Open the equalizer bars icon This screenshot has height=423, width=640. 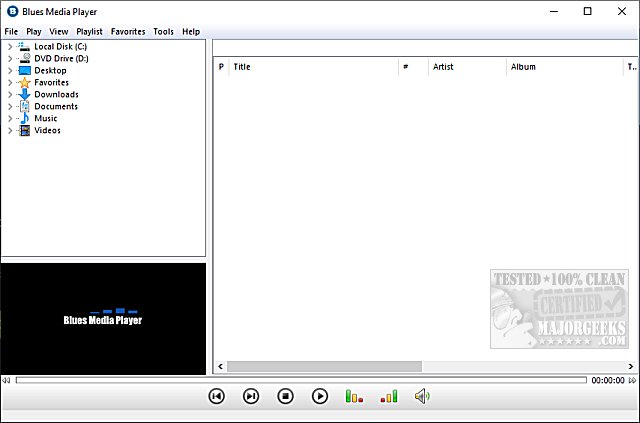pos(354,396)
